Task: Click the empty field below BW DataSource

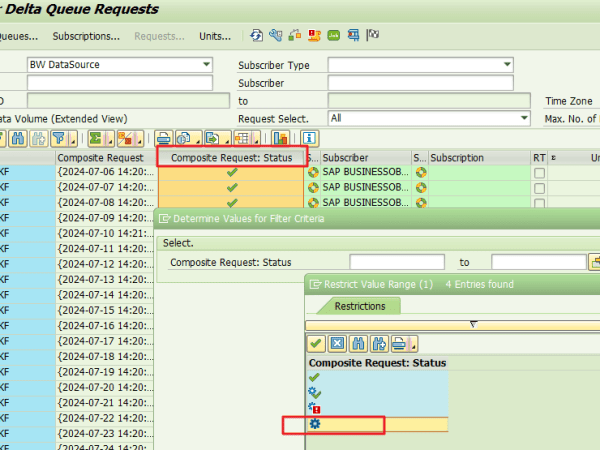Action: click(x=120, y=83)
